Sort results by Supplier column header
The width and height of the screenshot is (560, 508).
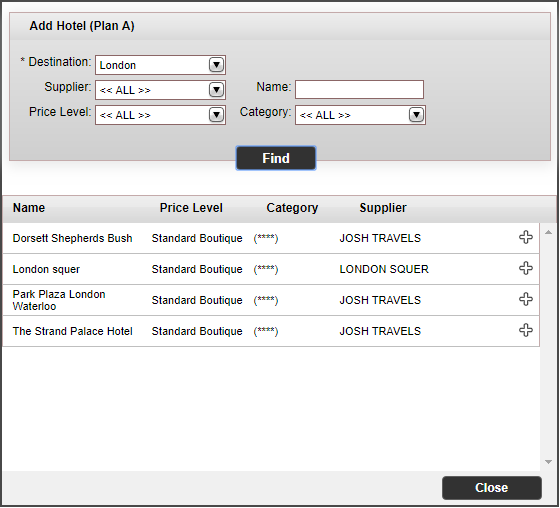click(383, 208)
